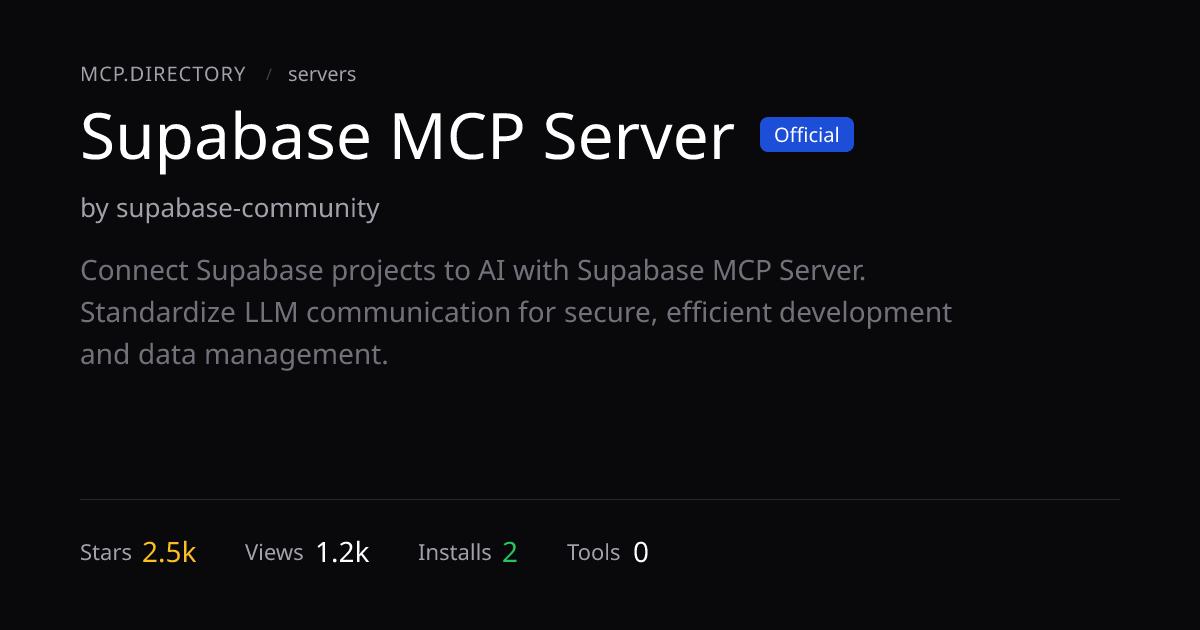Click the Tools 0 count
The image size is (1200, 630).
tap(608, 552)
